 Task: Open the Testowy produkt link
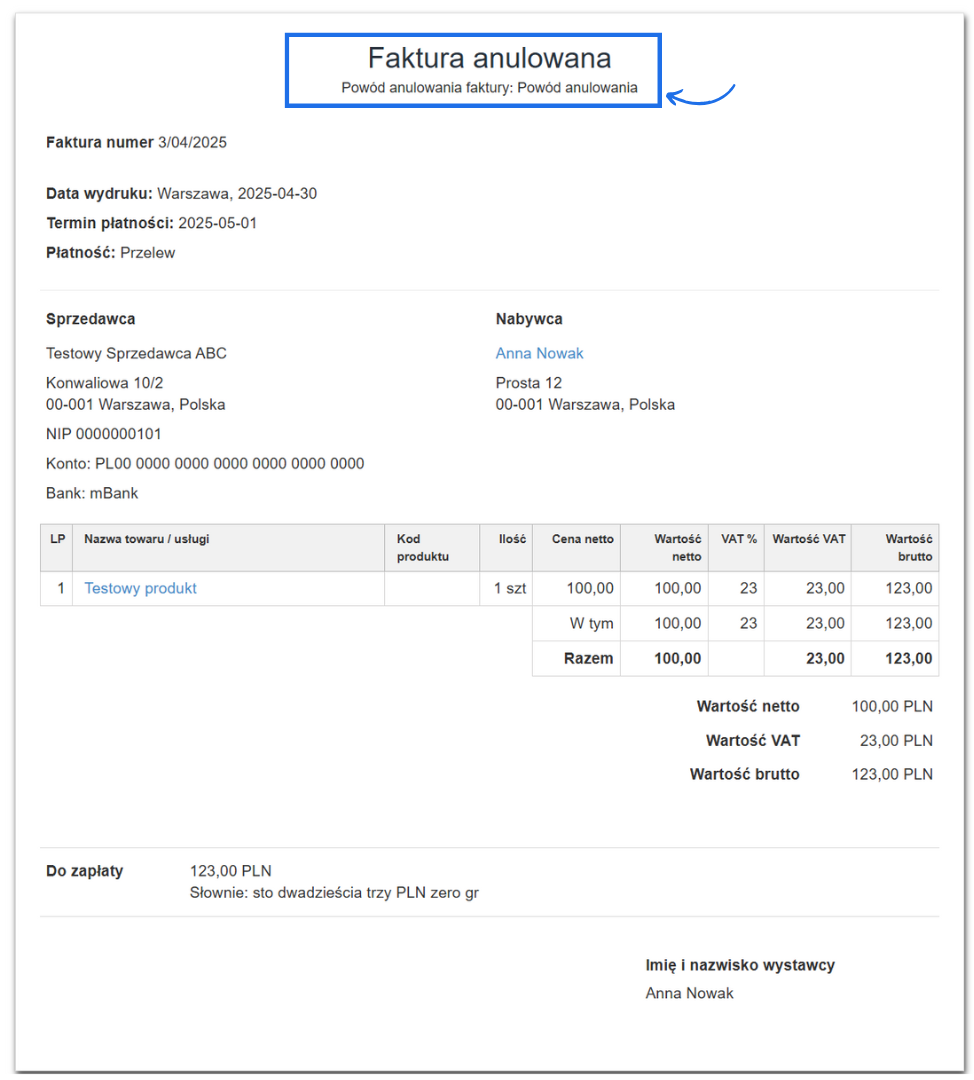141,588
